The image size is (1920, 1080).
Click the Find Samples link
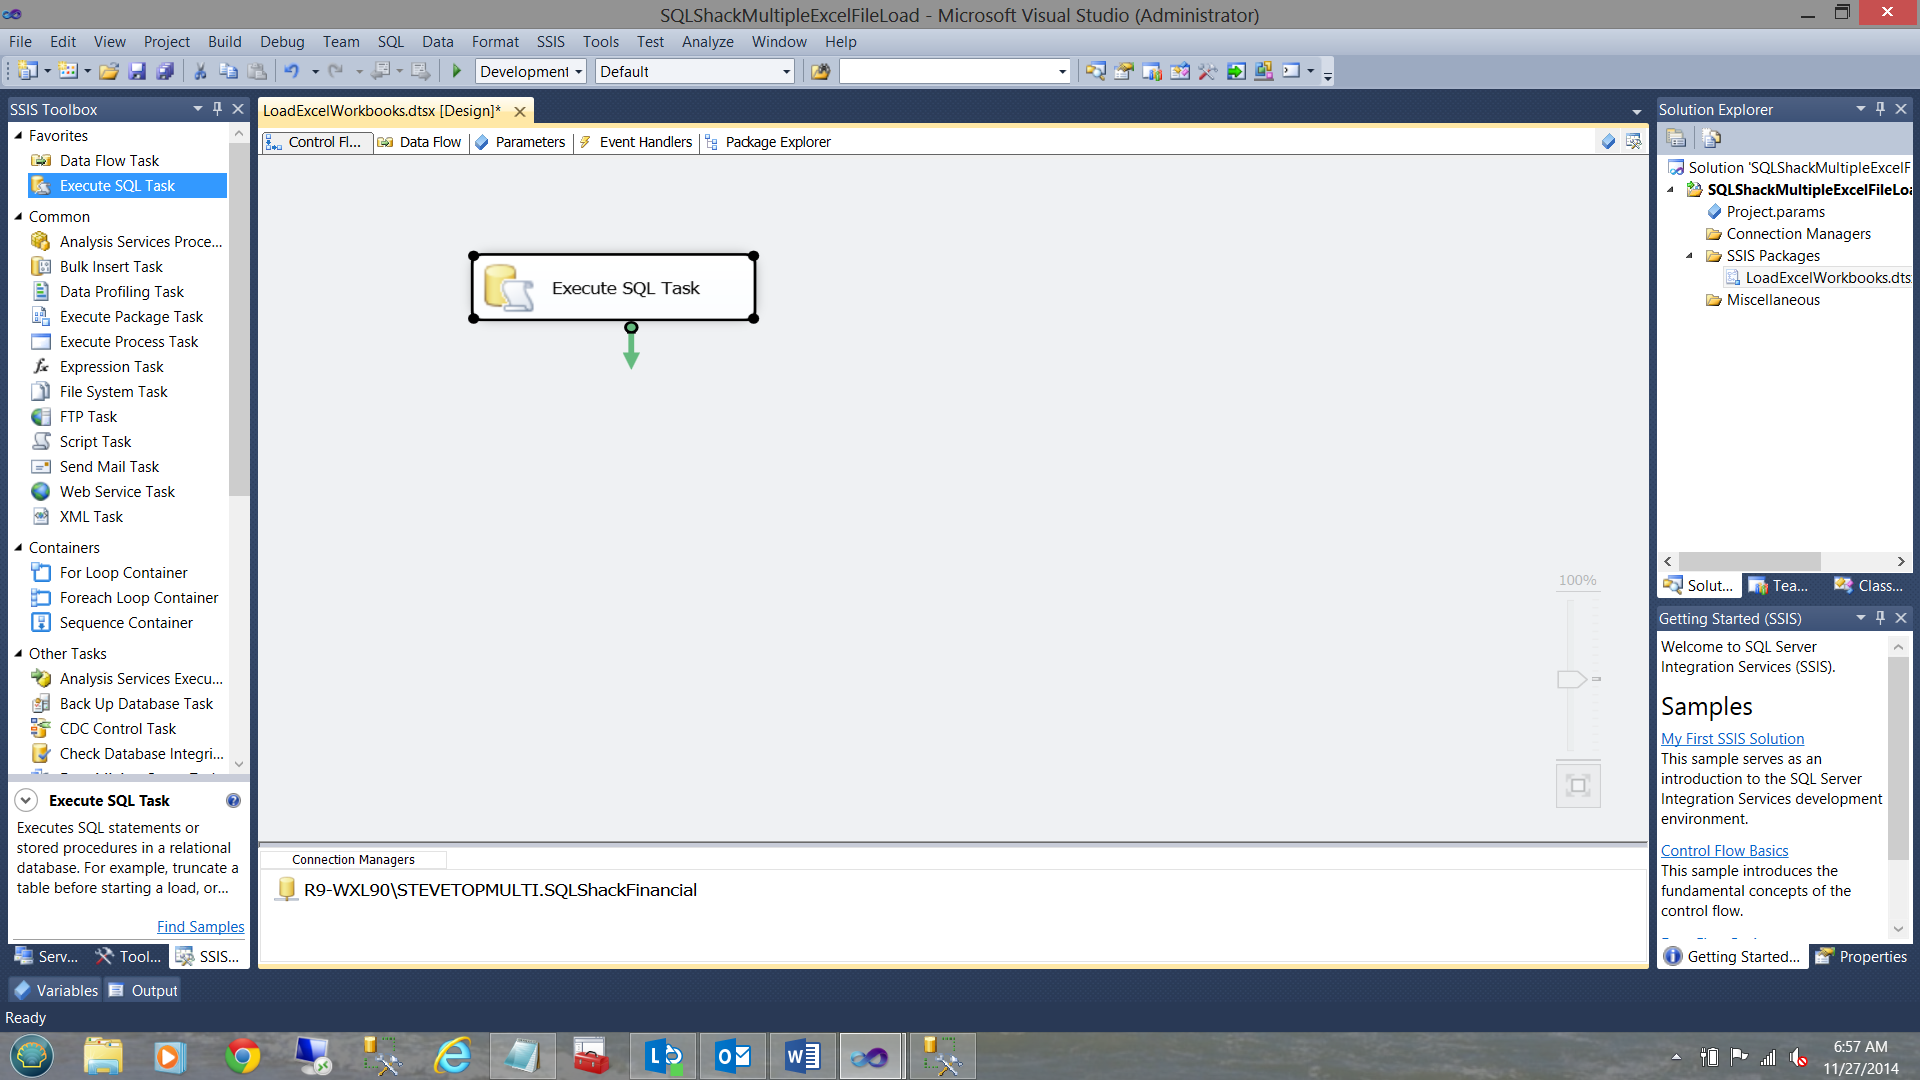(x=200, y=927)
